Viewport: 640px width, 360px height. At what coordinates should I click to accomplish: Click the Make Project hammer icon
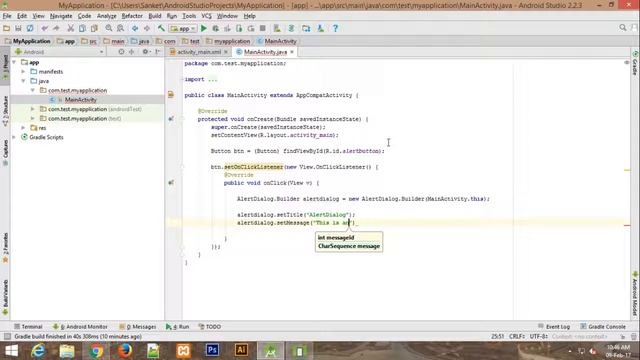pyautogui.click(x=162, y=28)
